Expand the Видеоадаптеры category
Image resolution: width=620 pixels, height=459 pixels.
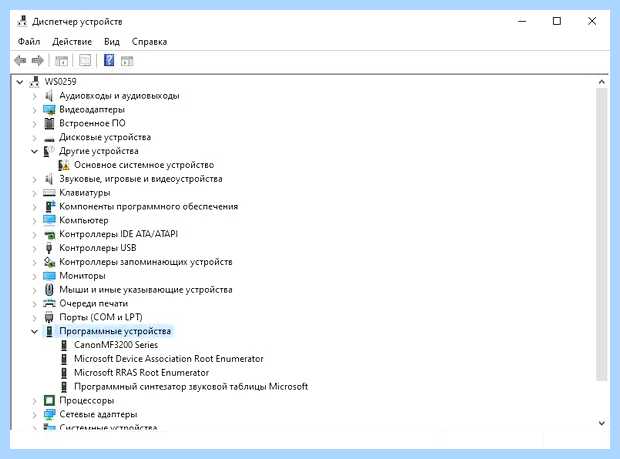click(34, 110)
